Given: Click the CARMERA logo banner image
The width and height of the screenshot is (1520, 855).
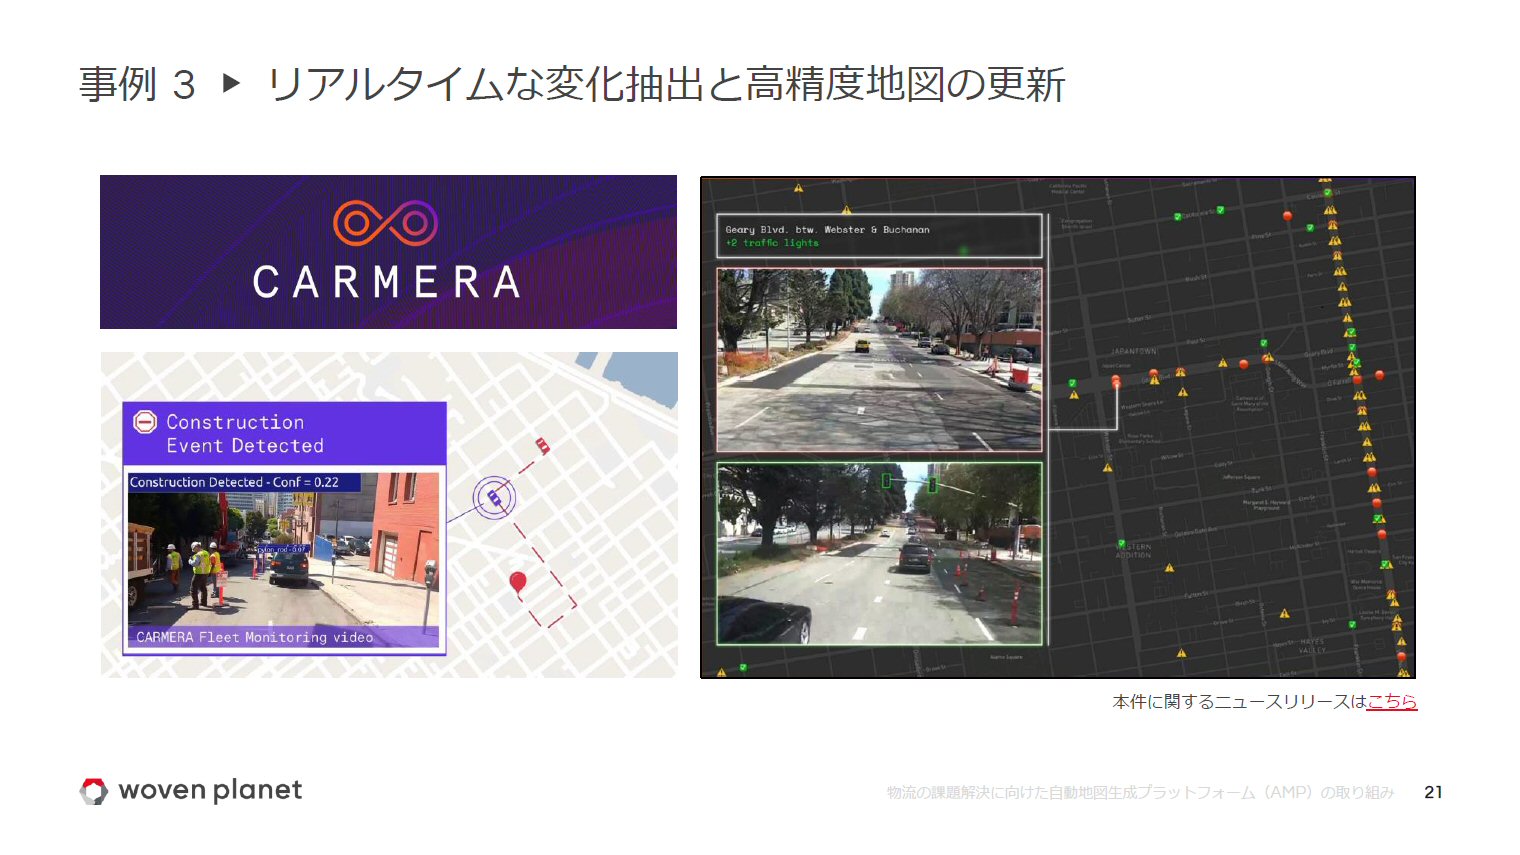Looking at the screenshot, I should click(388, 252).
